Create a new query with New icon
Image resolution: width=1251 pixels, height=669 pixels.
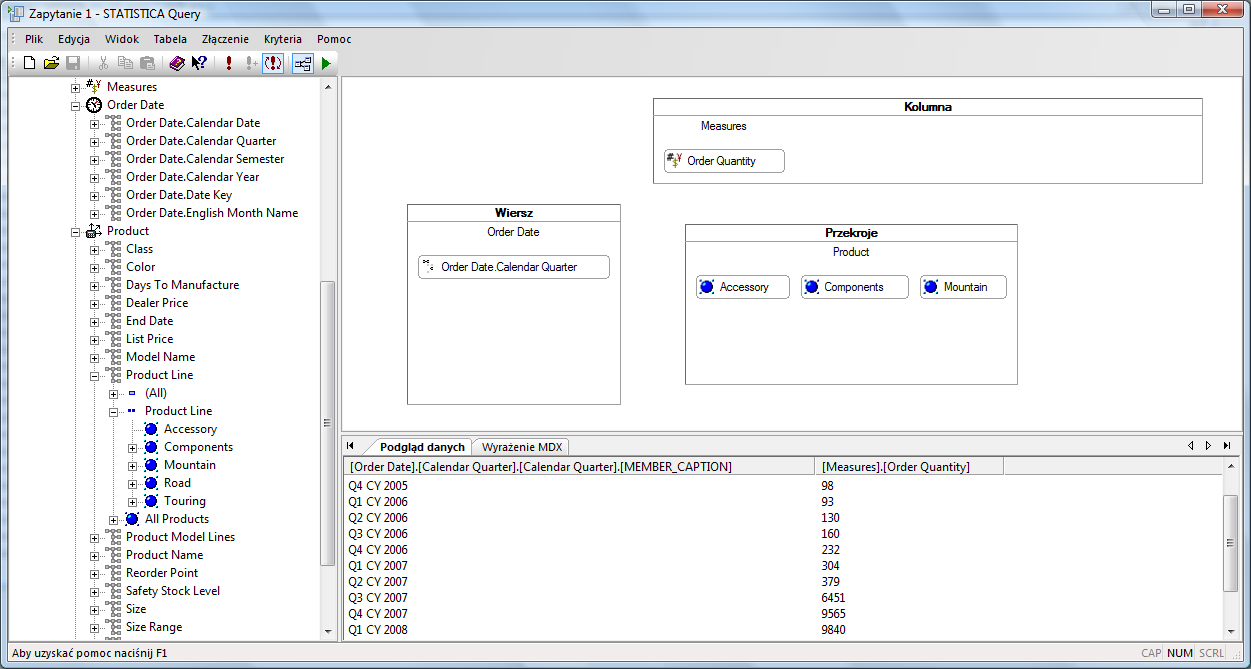click(29, 63)
